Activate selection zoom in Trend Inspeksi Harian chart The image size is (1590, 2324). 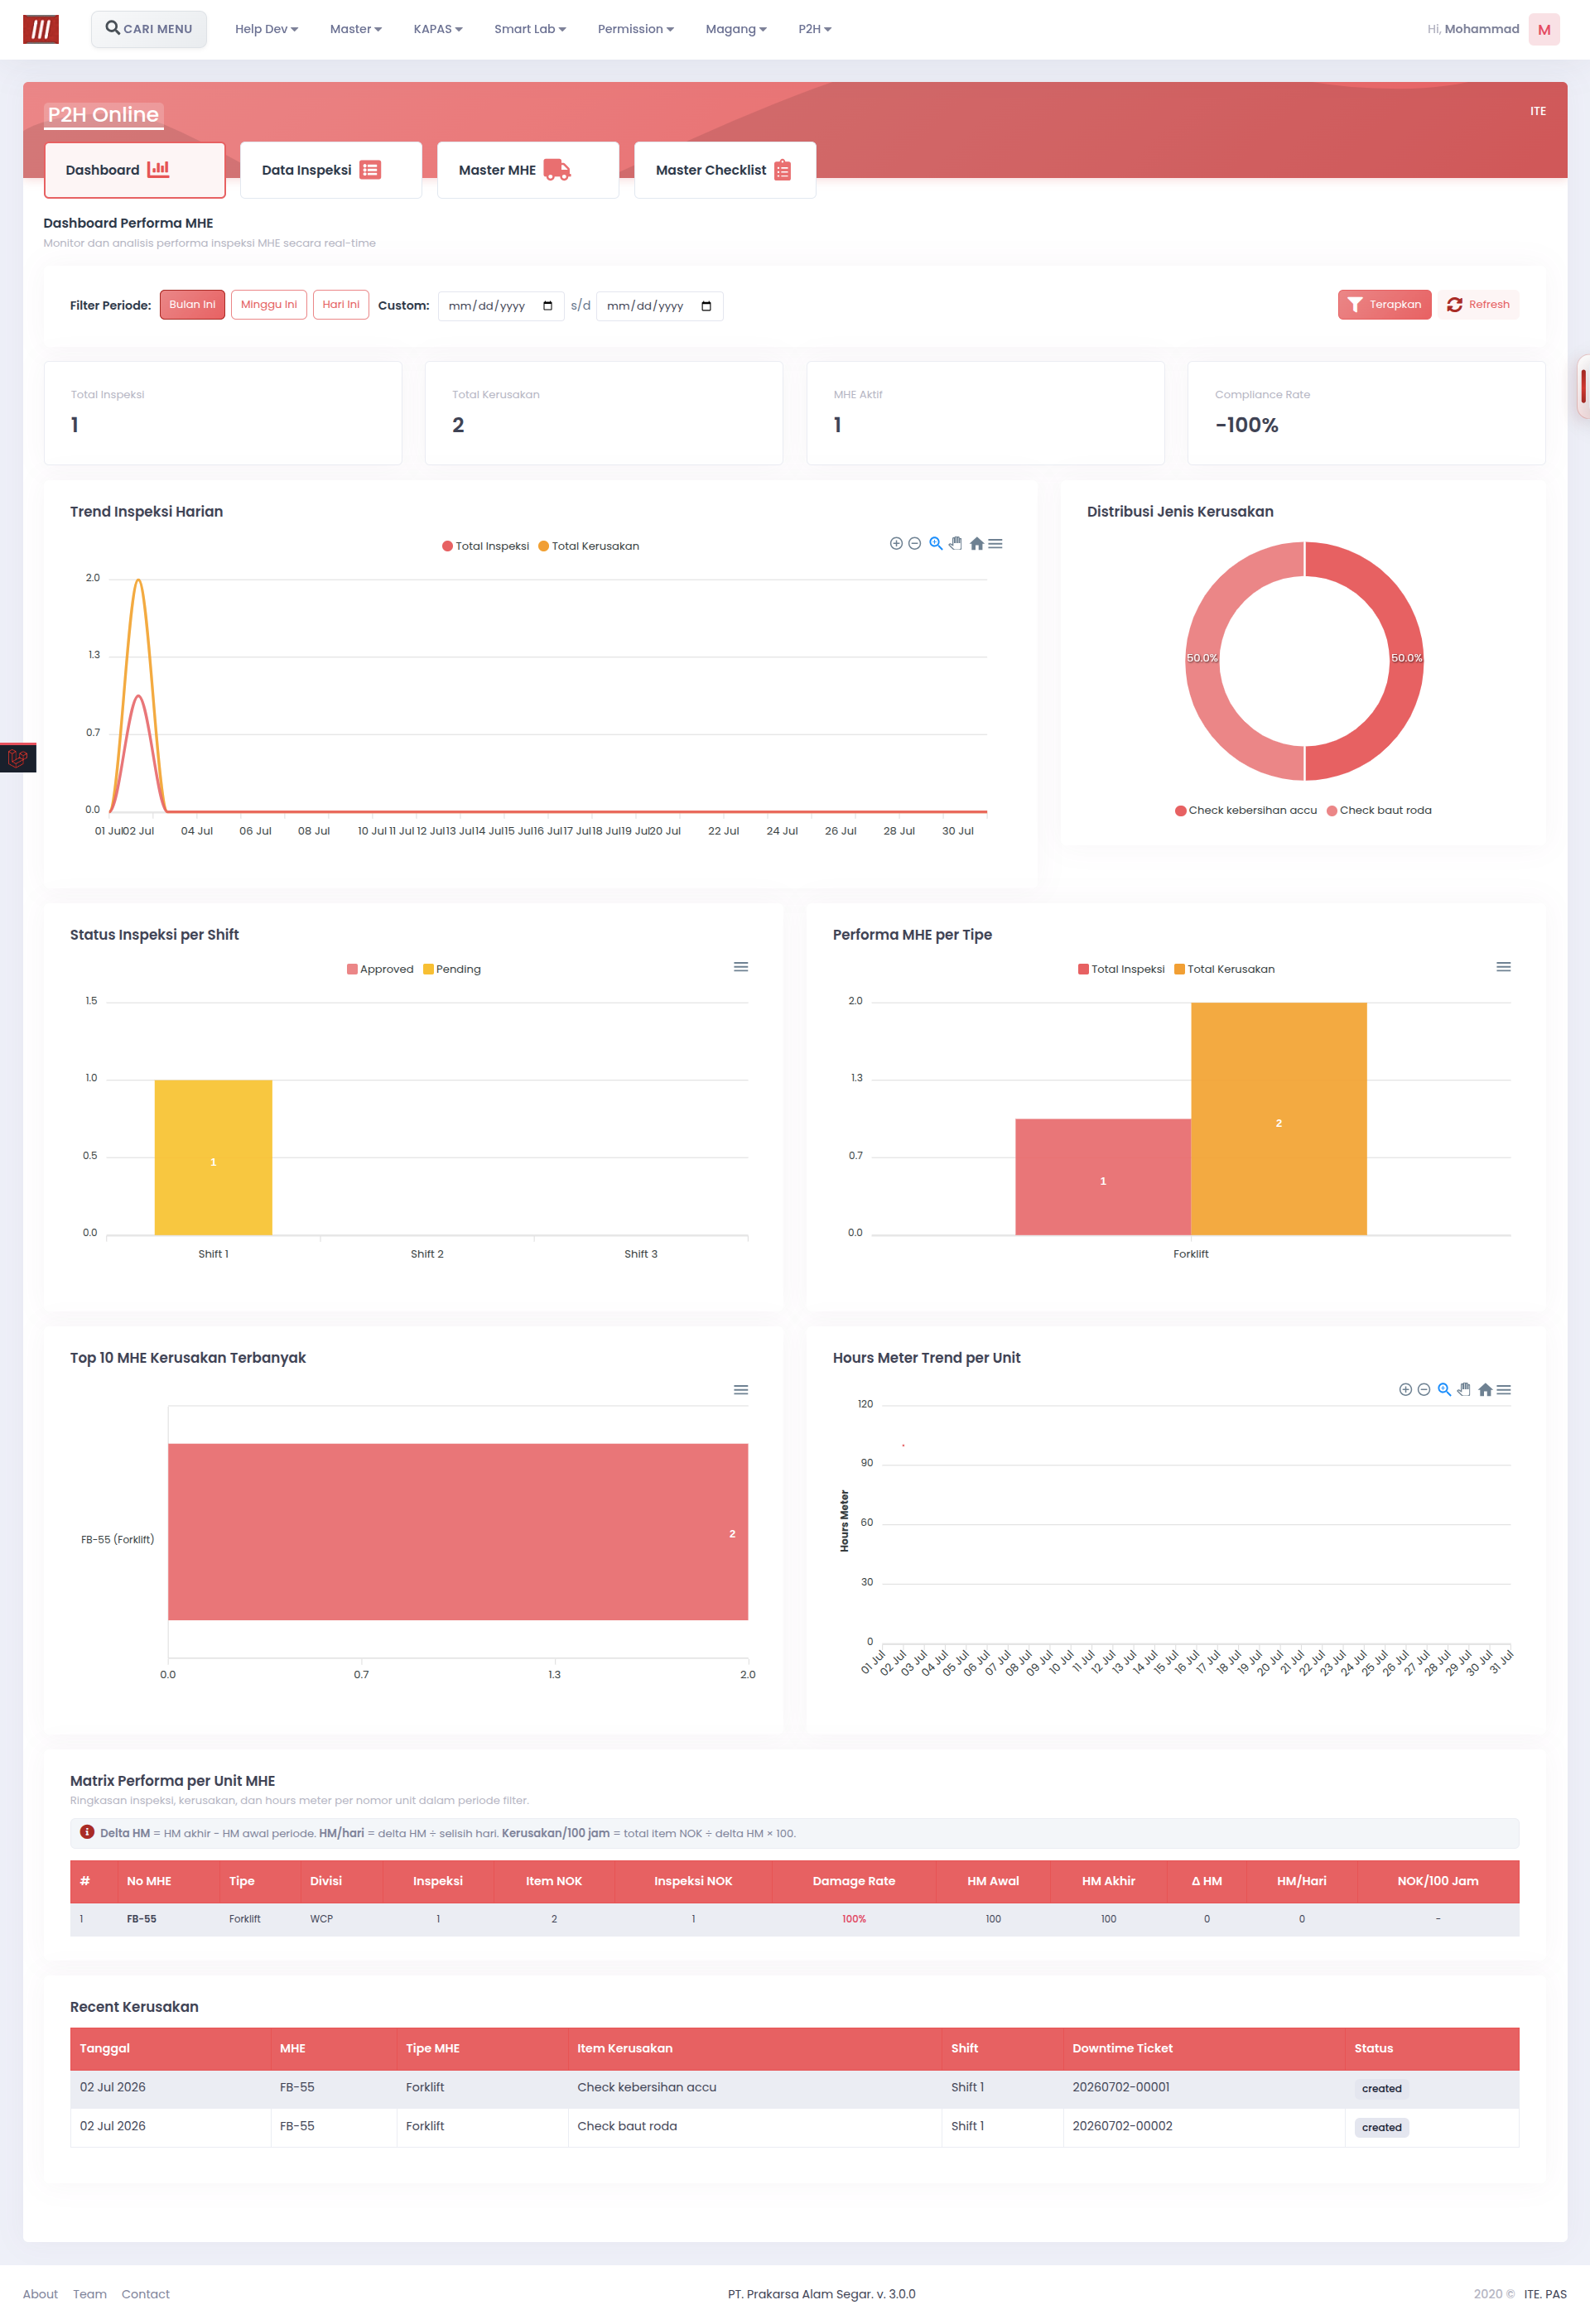(x=936, y=544)
